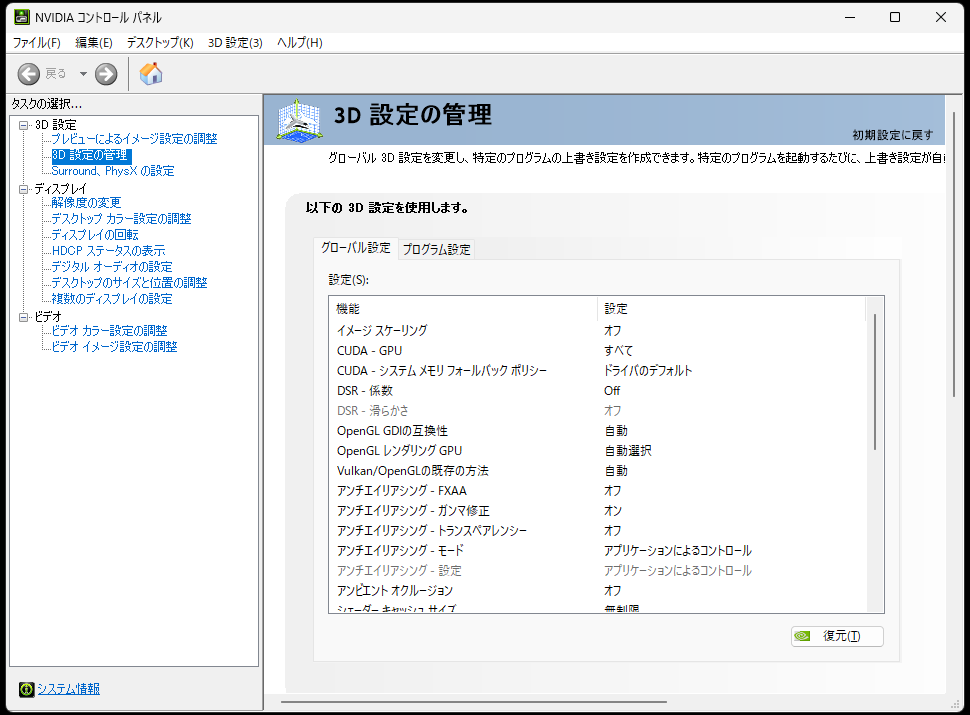The width and height of the screenshot is (970, 715).
Task: Click the ドライバのデフォルト value
Action: pyautogui.click(x=648, y=370)
